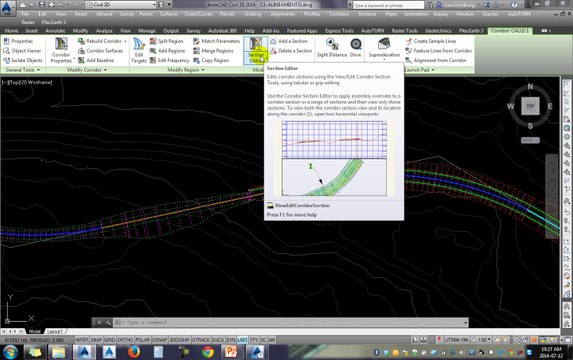Open the Geotechnics ribbon tab
Image resolution: width=573 pixels, height=360 pixels.
438,31
